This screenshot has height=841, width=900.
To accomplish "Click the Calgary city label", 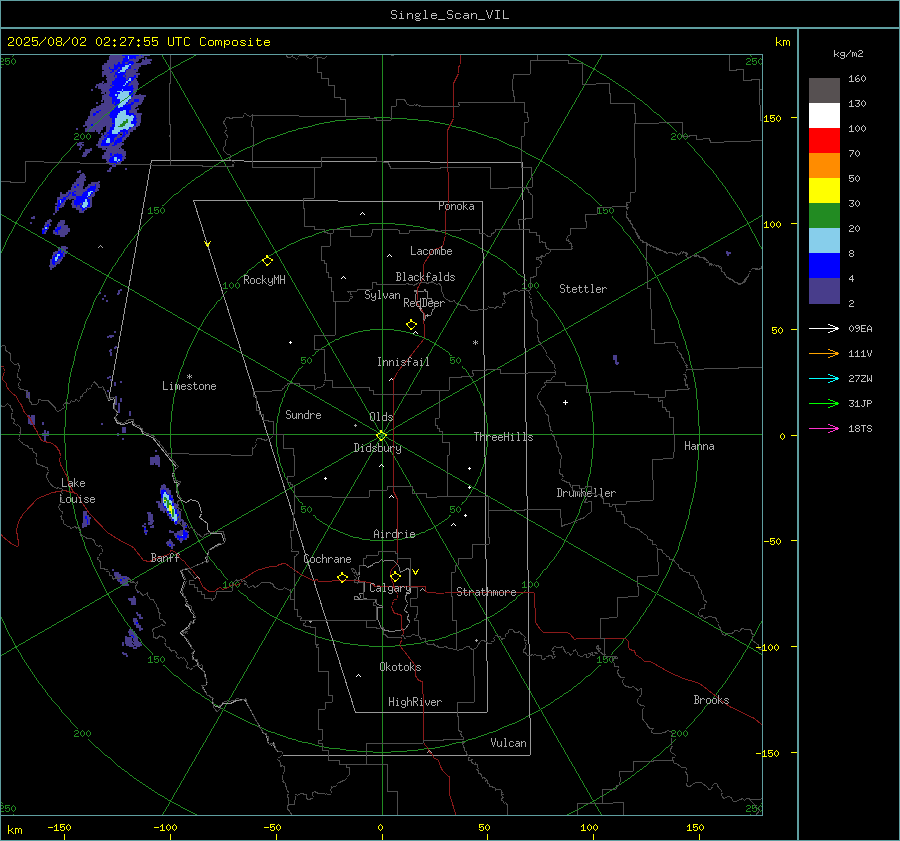I will [390, 588].
